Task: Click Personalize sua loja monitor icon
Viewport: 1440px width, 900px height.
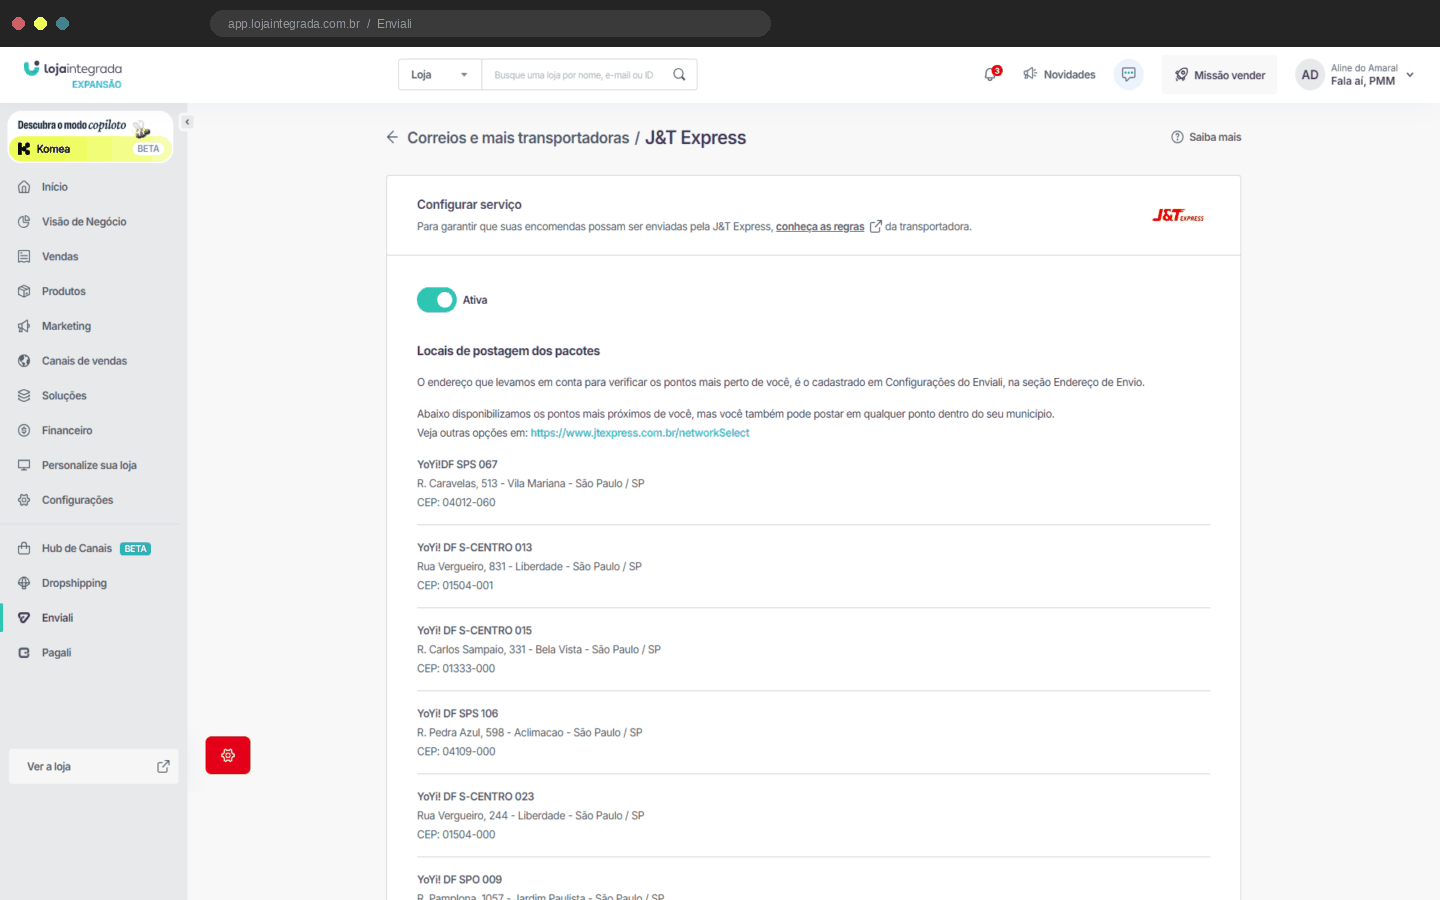Action: [x=24, y=465]
